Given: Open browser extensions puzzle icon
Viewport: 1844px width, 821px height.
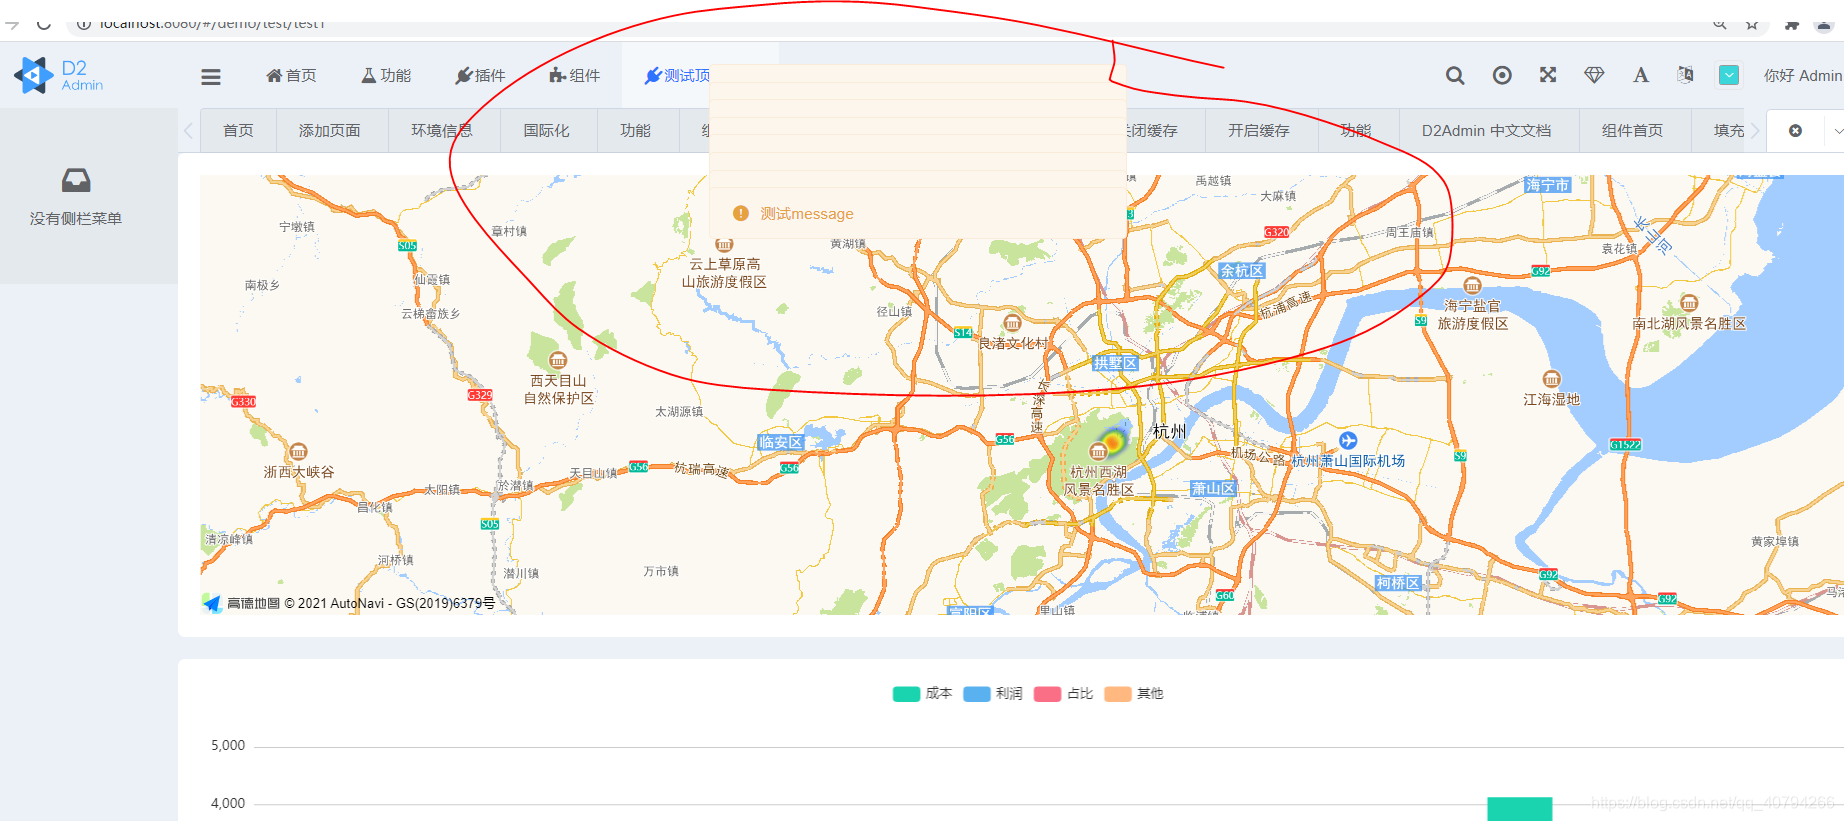Looking at the screenshot, I should tap(1792, 24).
